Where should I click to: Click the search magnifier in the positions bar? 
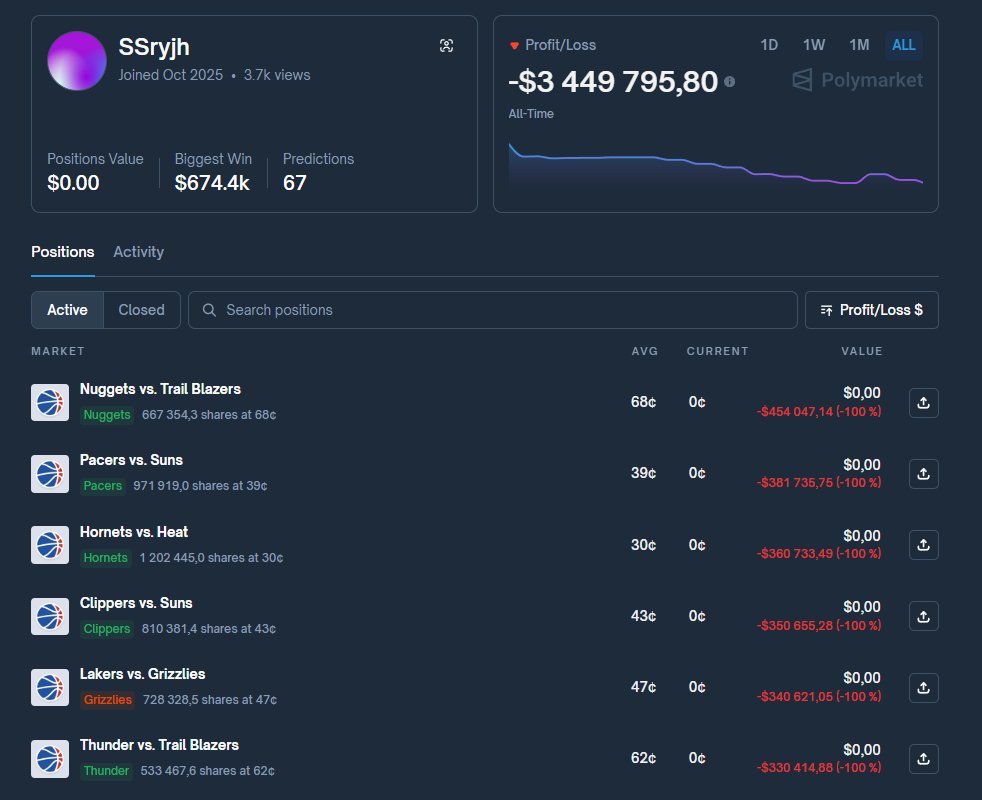tap(209, 310)
